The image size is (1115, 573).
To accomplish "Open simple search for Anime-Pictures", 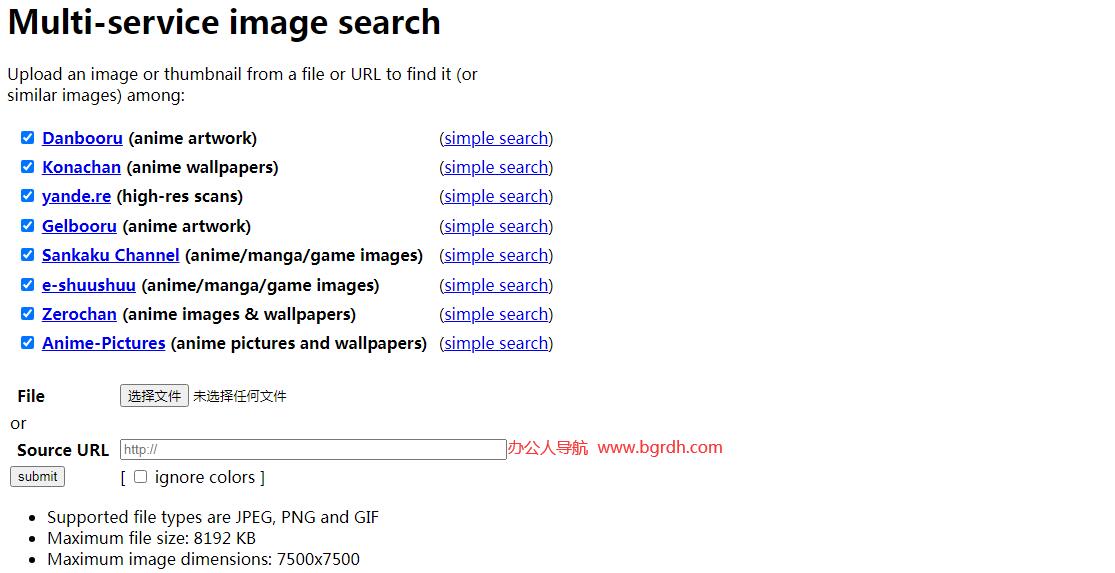I will (496, 343).
